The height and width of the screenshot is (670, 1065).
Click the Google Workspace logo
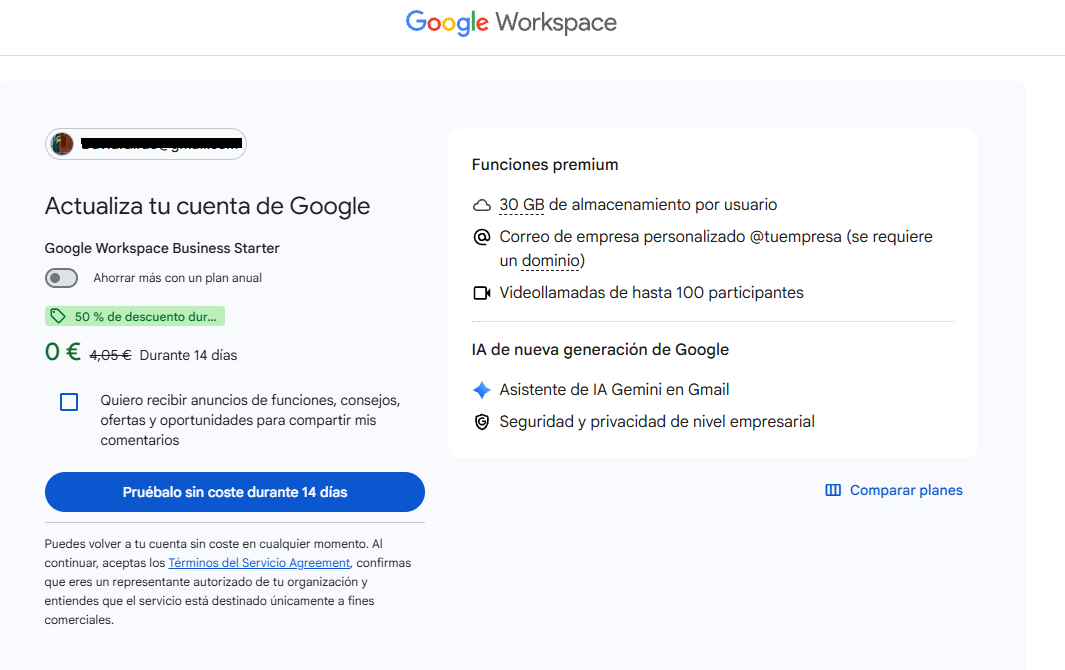(x=511, y=23)
